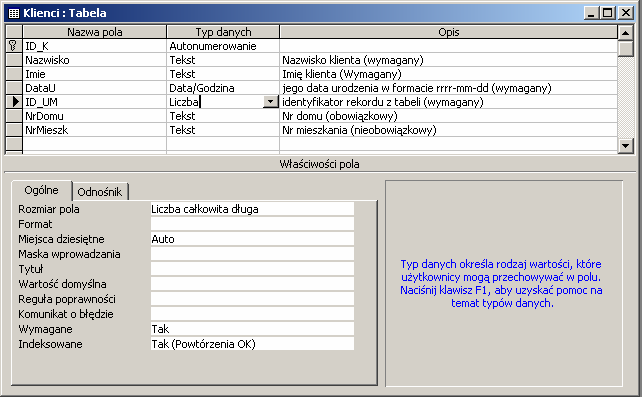Click the Autonumerowanie data type cell
Image resolution: width=642 pixels, height=397 pixels.
223,46
